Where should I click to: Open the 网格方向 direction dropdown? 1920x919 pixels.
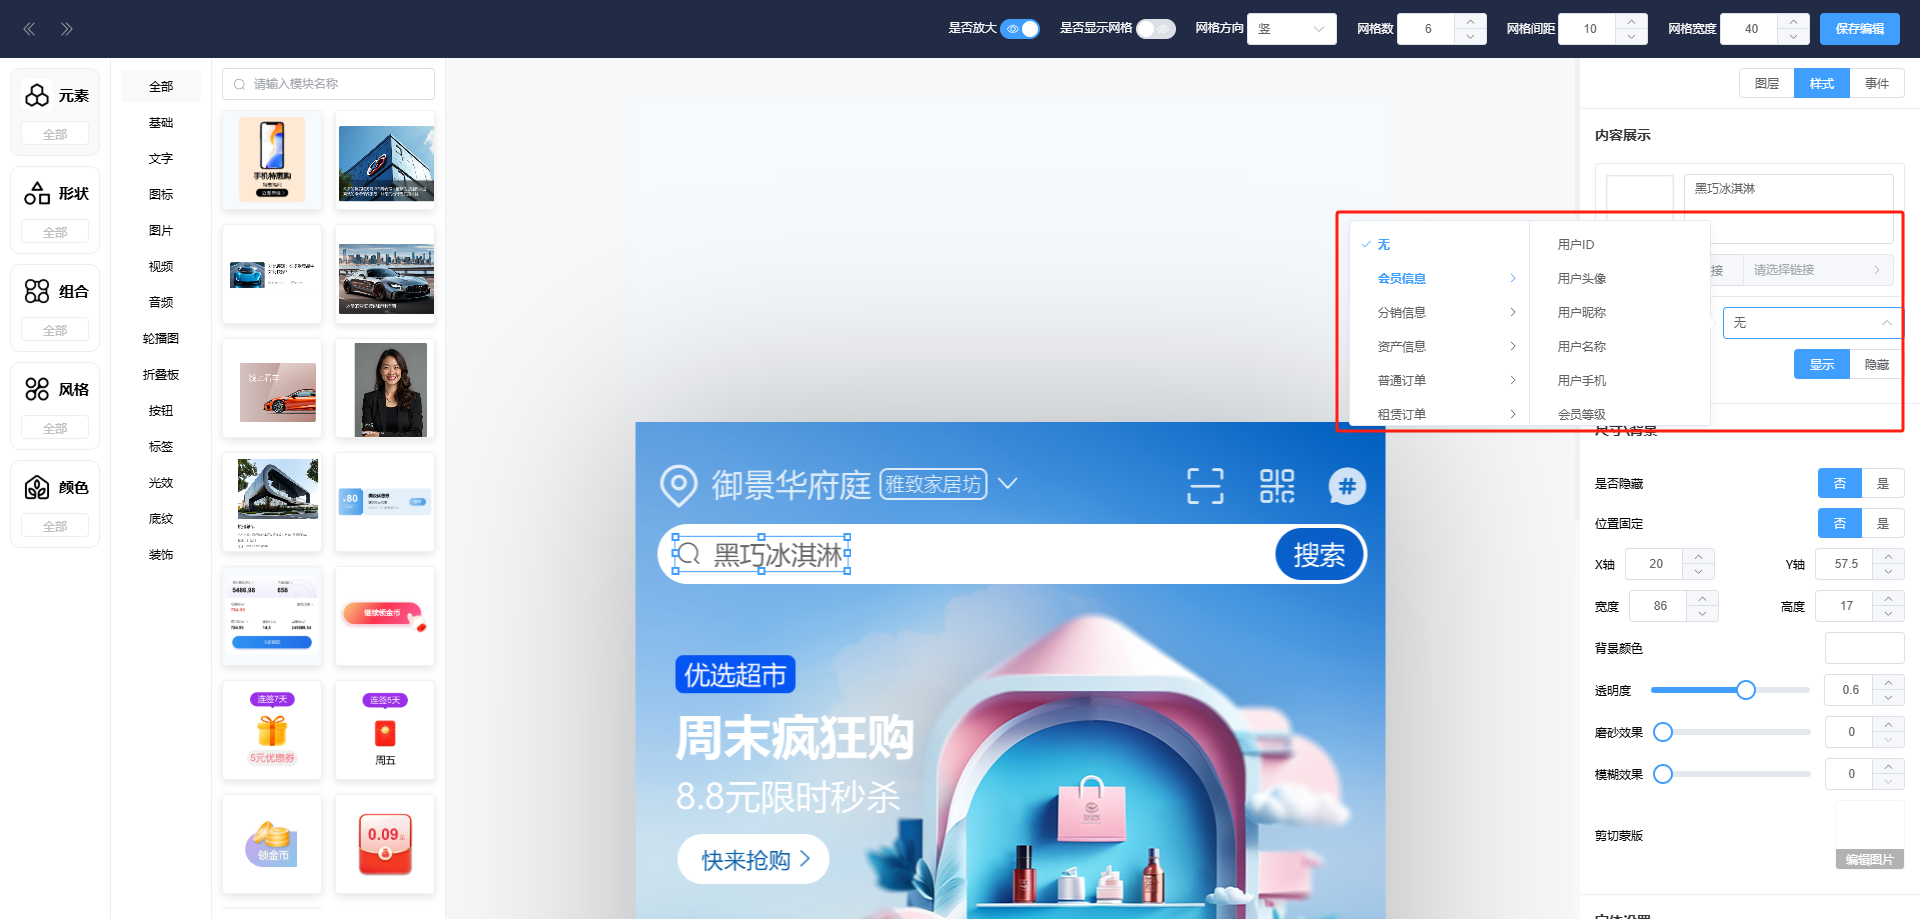point(1291,29)
